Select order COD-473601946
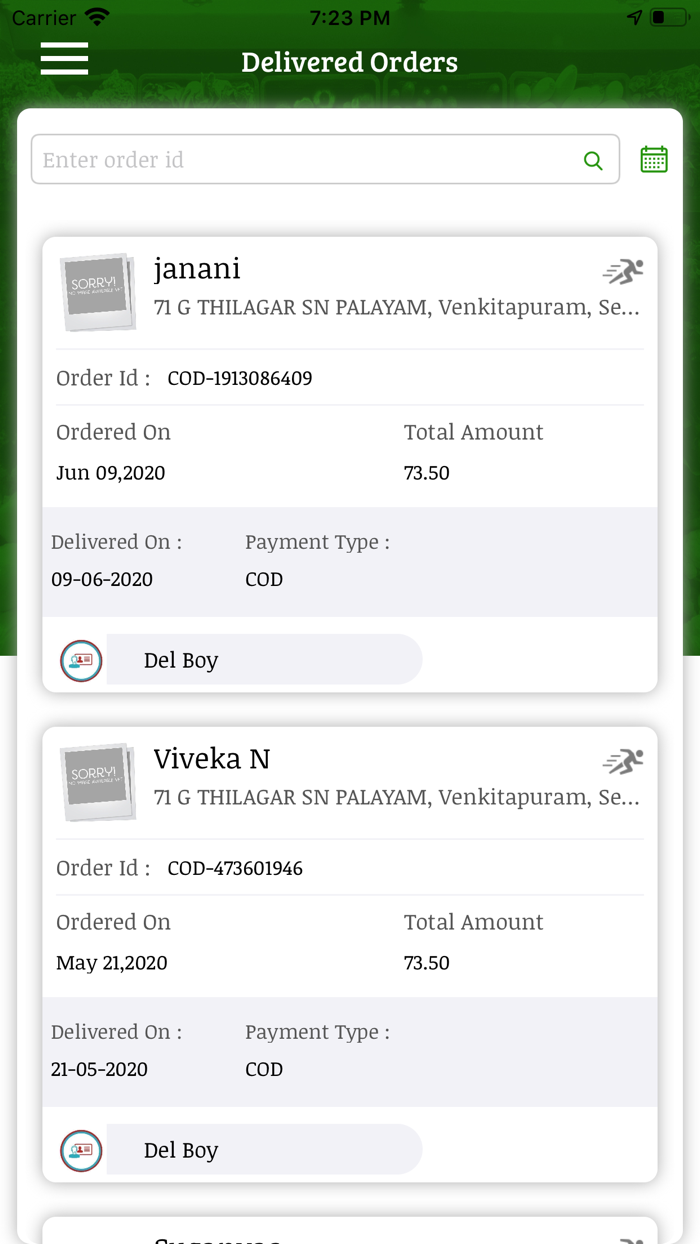700x1244 pixels. [x=235, y=868]
